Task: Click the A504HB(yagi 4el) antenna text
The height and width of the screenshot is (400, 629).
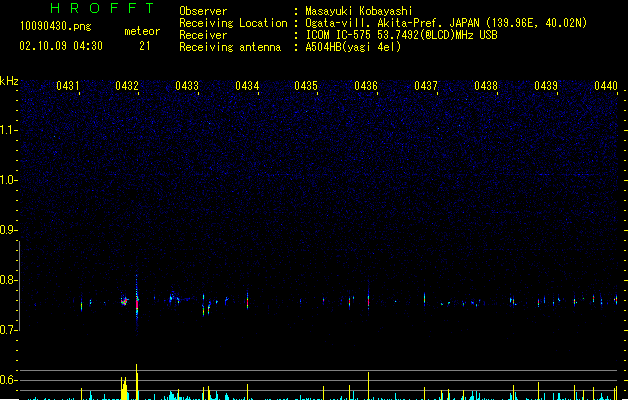Action: (353, 47)
